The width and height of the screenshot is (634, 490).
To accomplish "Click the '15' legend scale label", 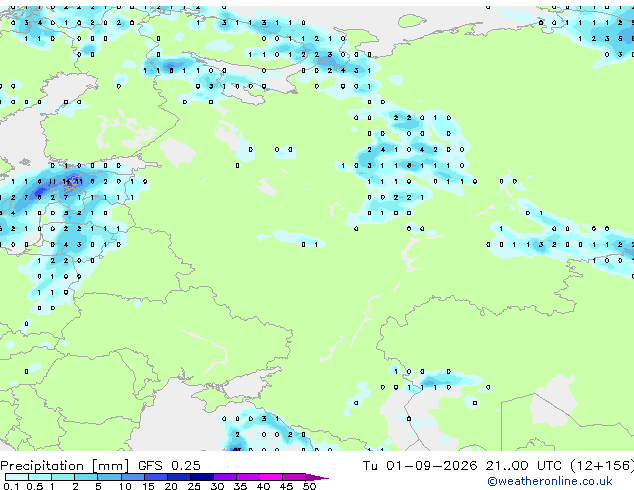I will tap(148, 486).
